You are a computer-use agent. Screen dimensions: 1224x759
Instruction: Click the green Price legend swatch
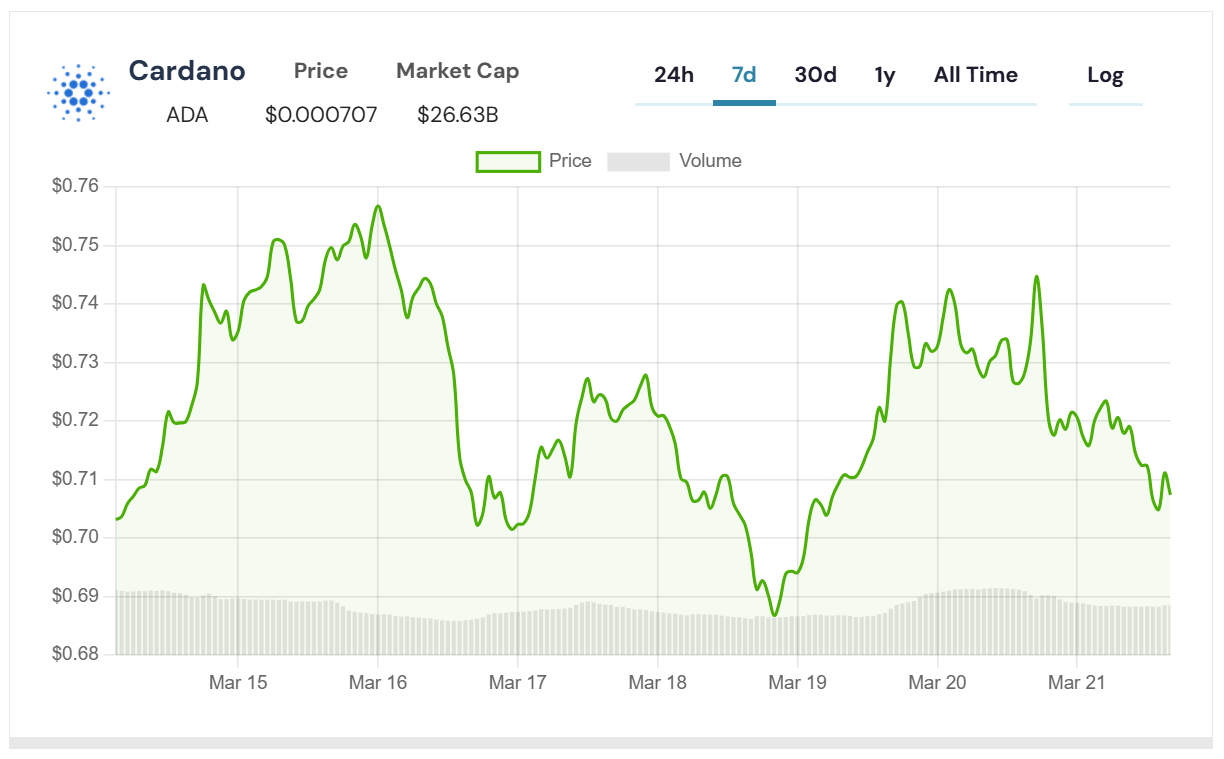[508, 161]
